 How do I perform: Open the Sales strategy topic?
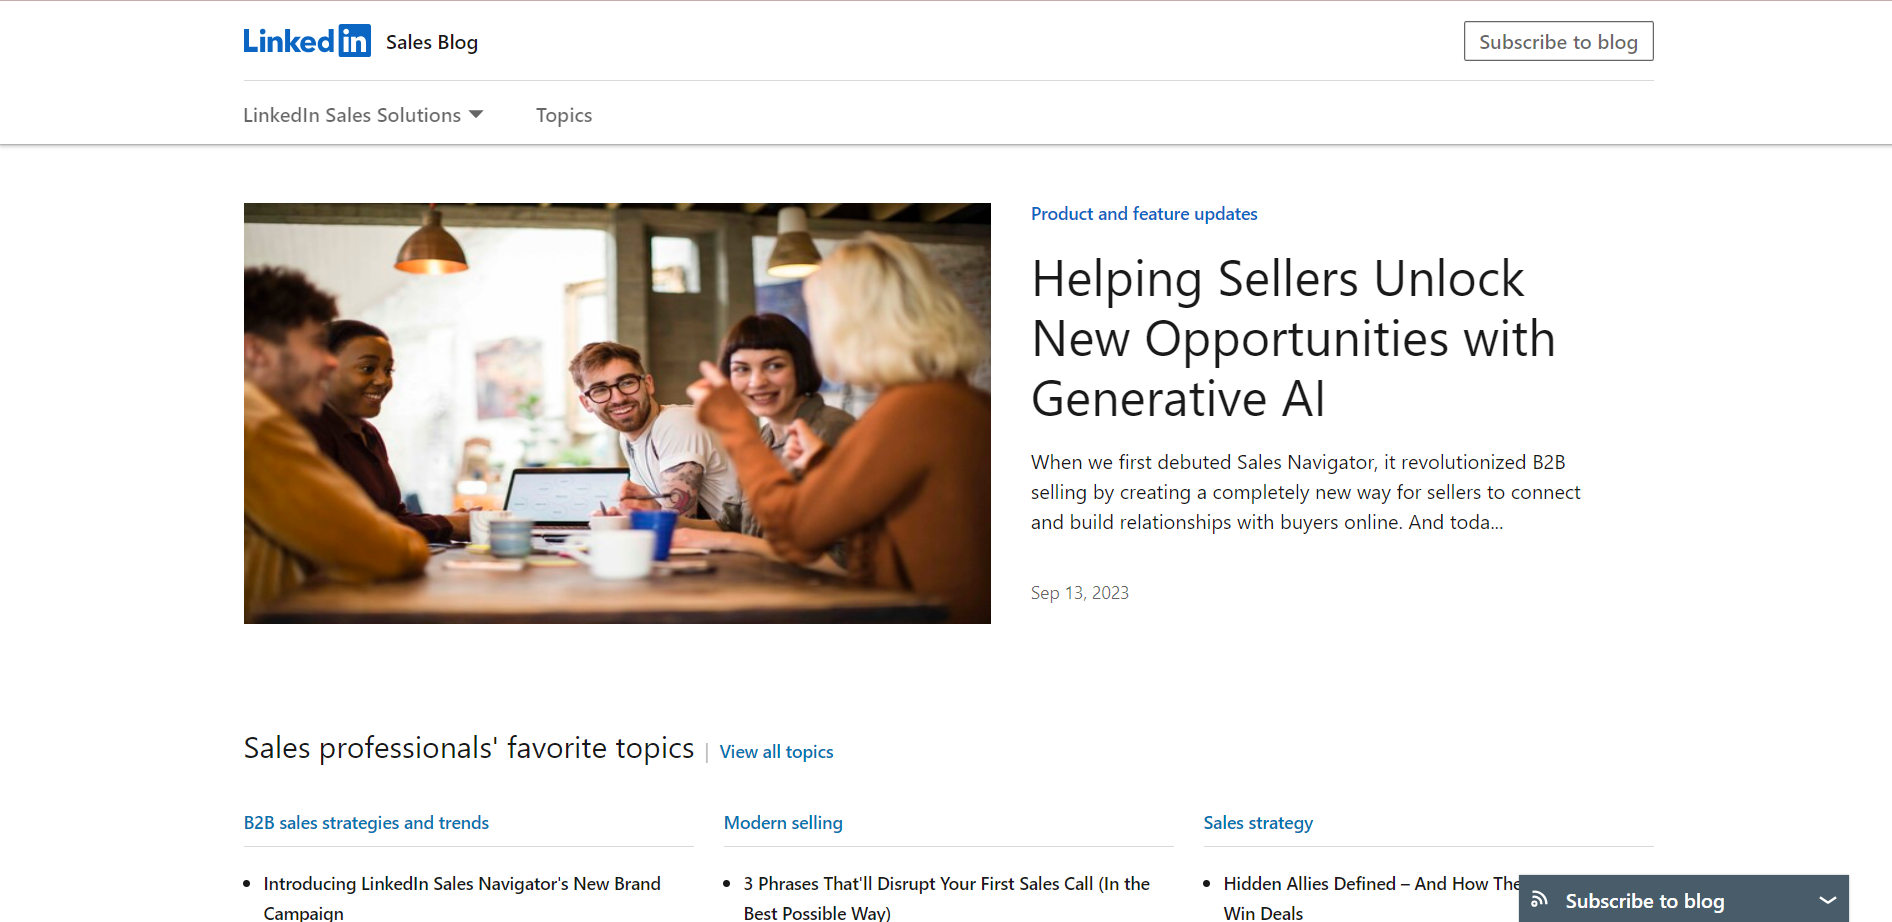1258,823
